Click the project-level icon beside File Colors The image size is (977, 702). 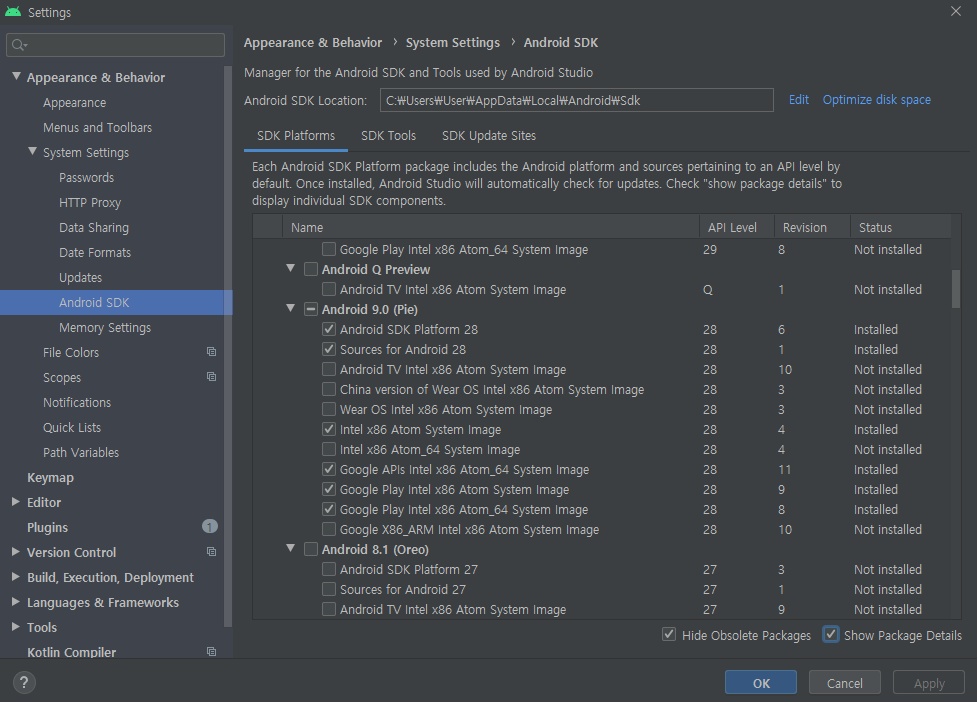211,352
